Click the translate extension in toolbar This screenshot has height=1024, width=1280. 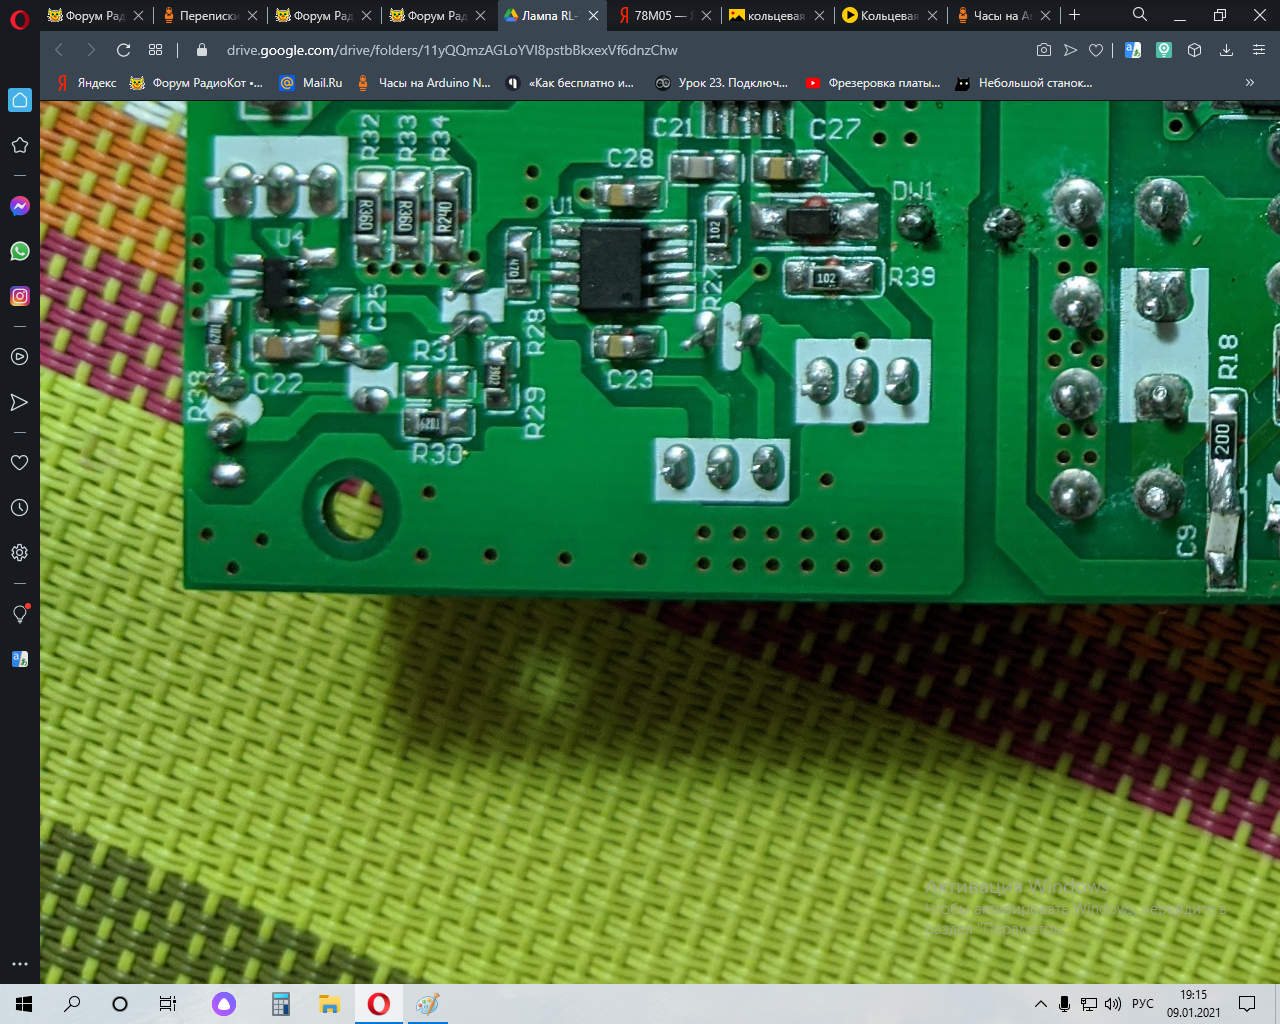point(1133,50)
